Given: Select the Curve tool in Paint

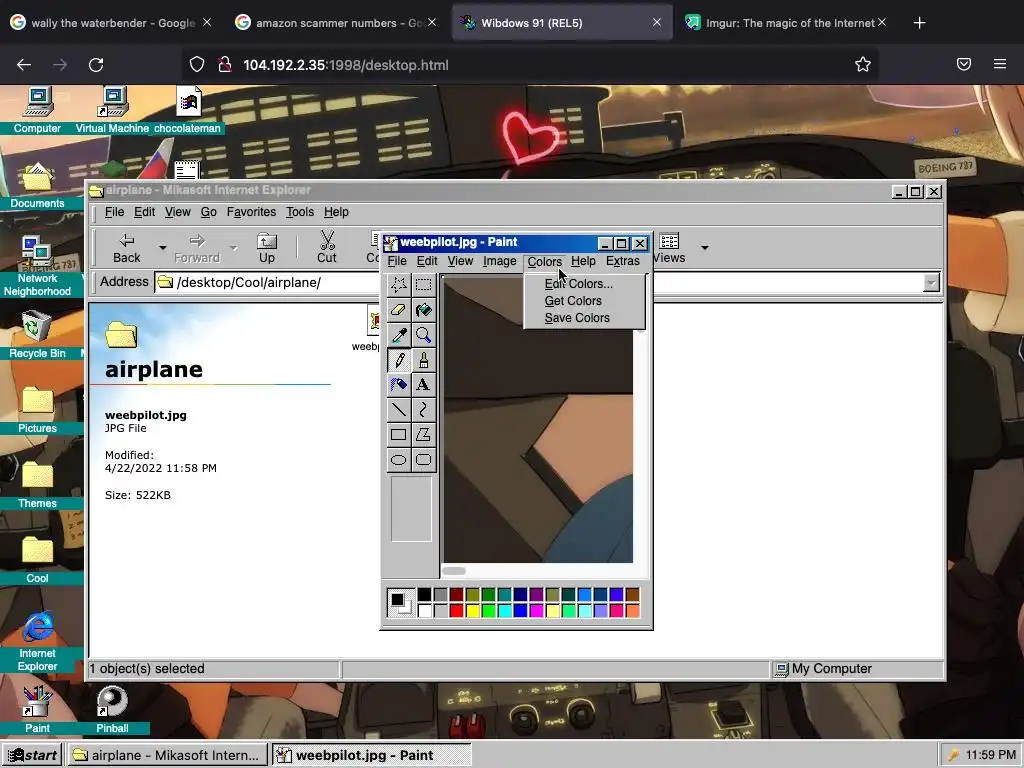Looking at the screenshot, I should (x=423, y=409).
